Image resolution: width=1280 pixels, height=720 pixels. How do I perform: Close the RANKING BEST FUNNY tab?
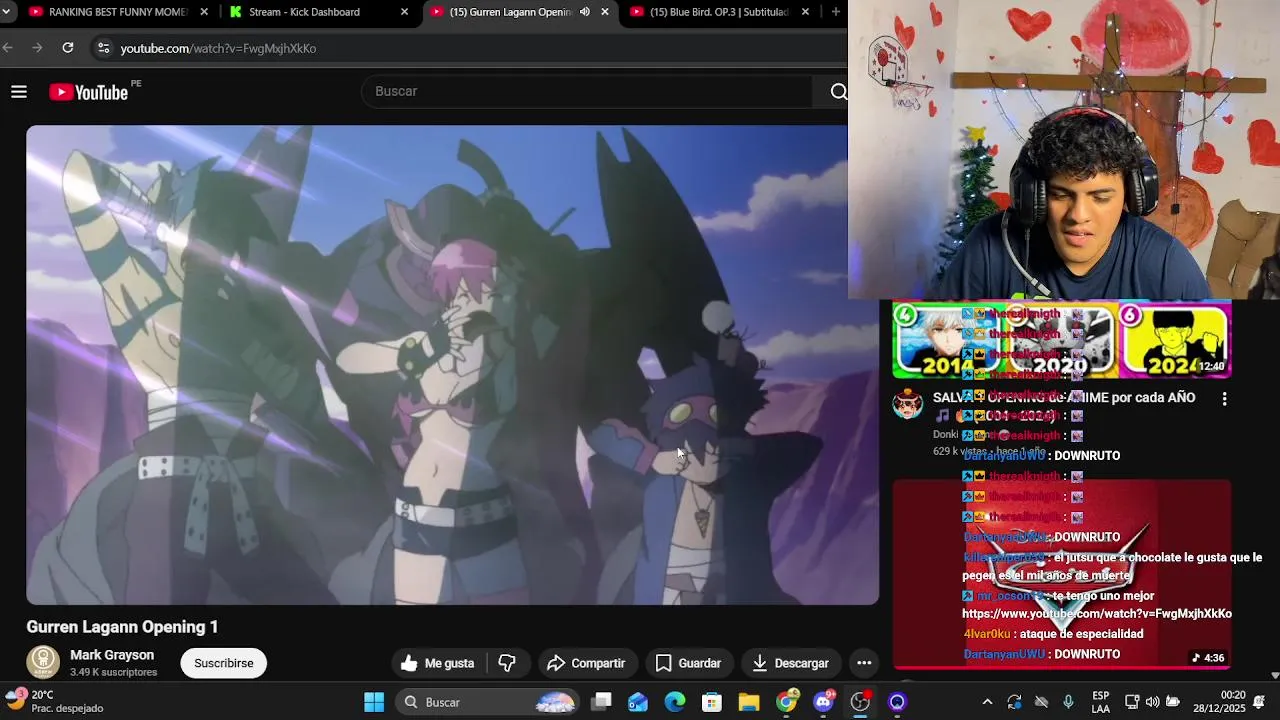[x=204, y=12]
